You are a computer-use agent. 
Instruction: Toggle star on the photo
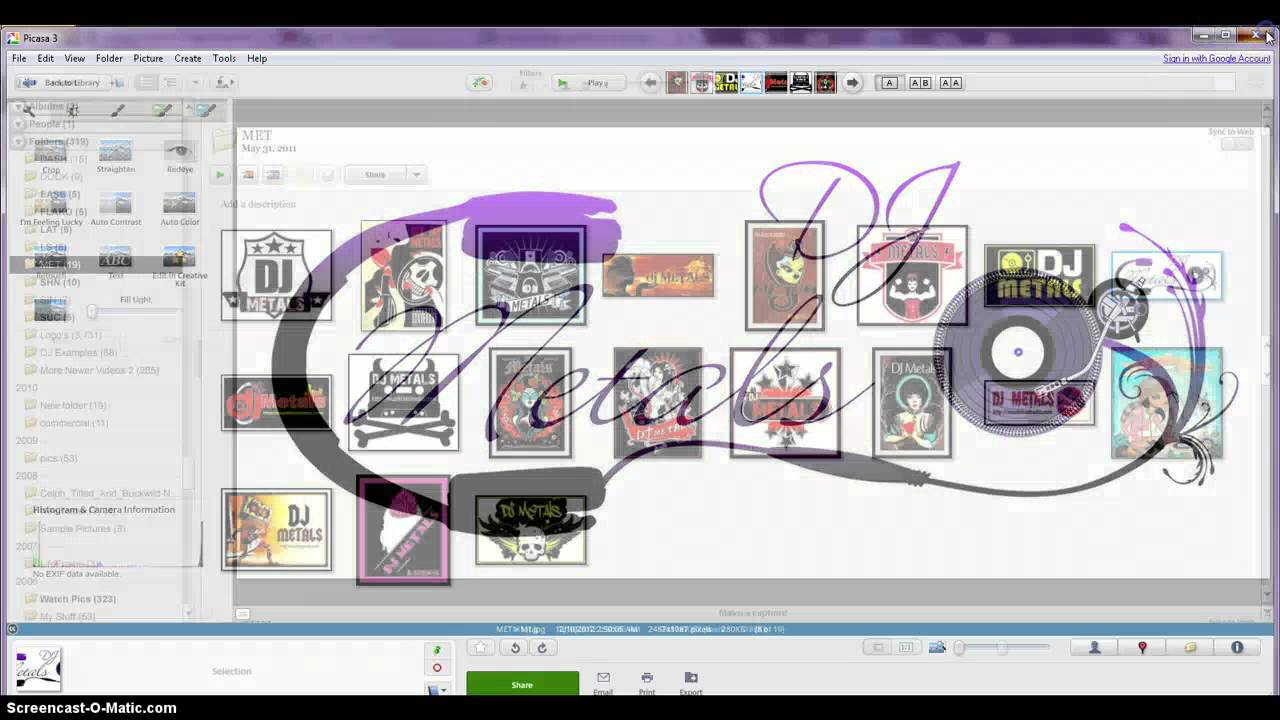[481, 648]
